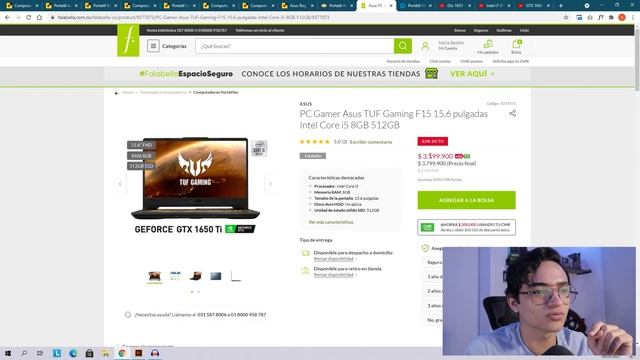Image resolution: width=640 pixels, height=360 pixels.
Task: Check availability for despacho a domicilio
Action: click(333, 259)
